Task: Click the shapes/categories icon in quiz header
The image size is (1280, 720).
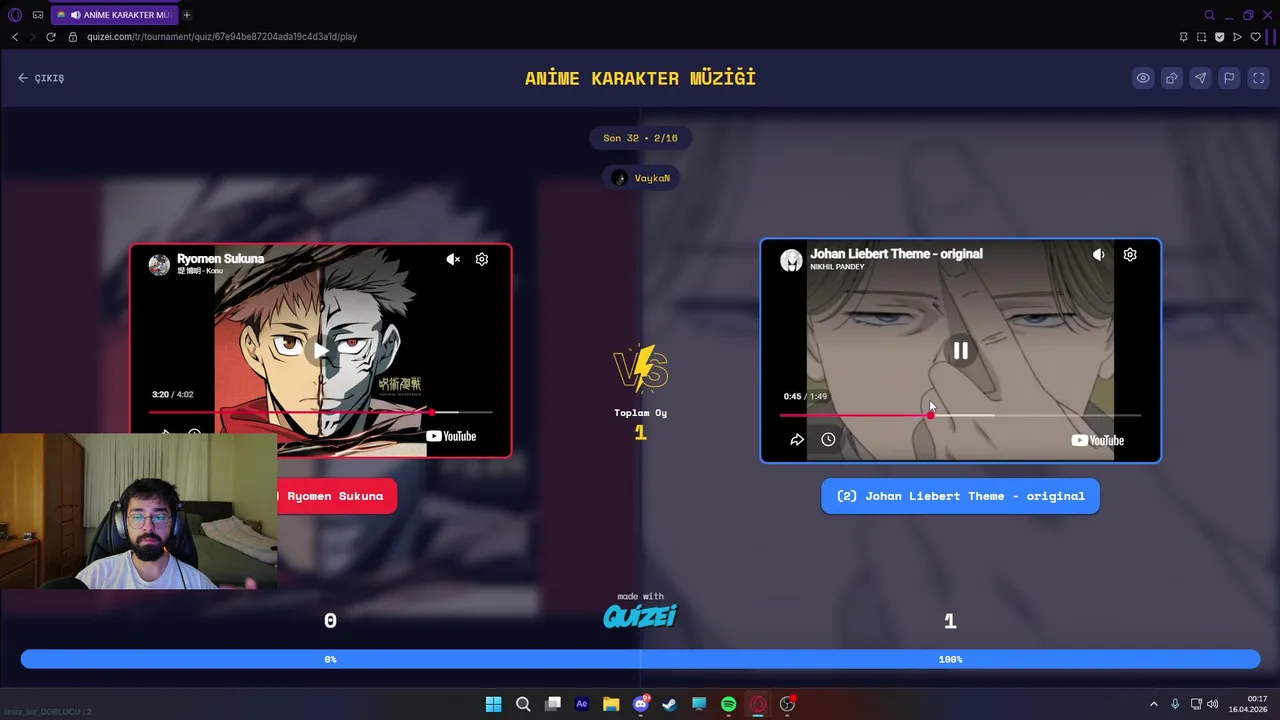Action: 1172,78
